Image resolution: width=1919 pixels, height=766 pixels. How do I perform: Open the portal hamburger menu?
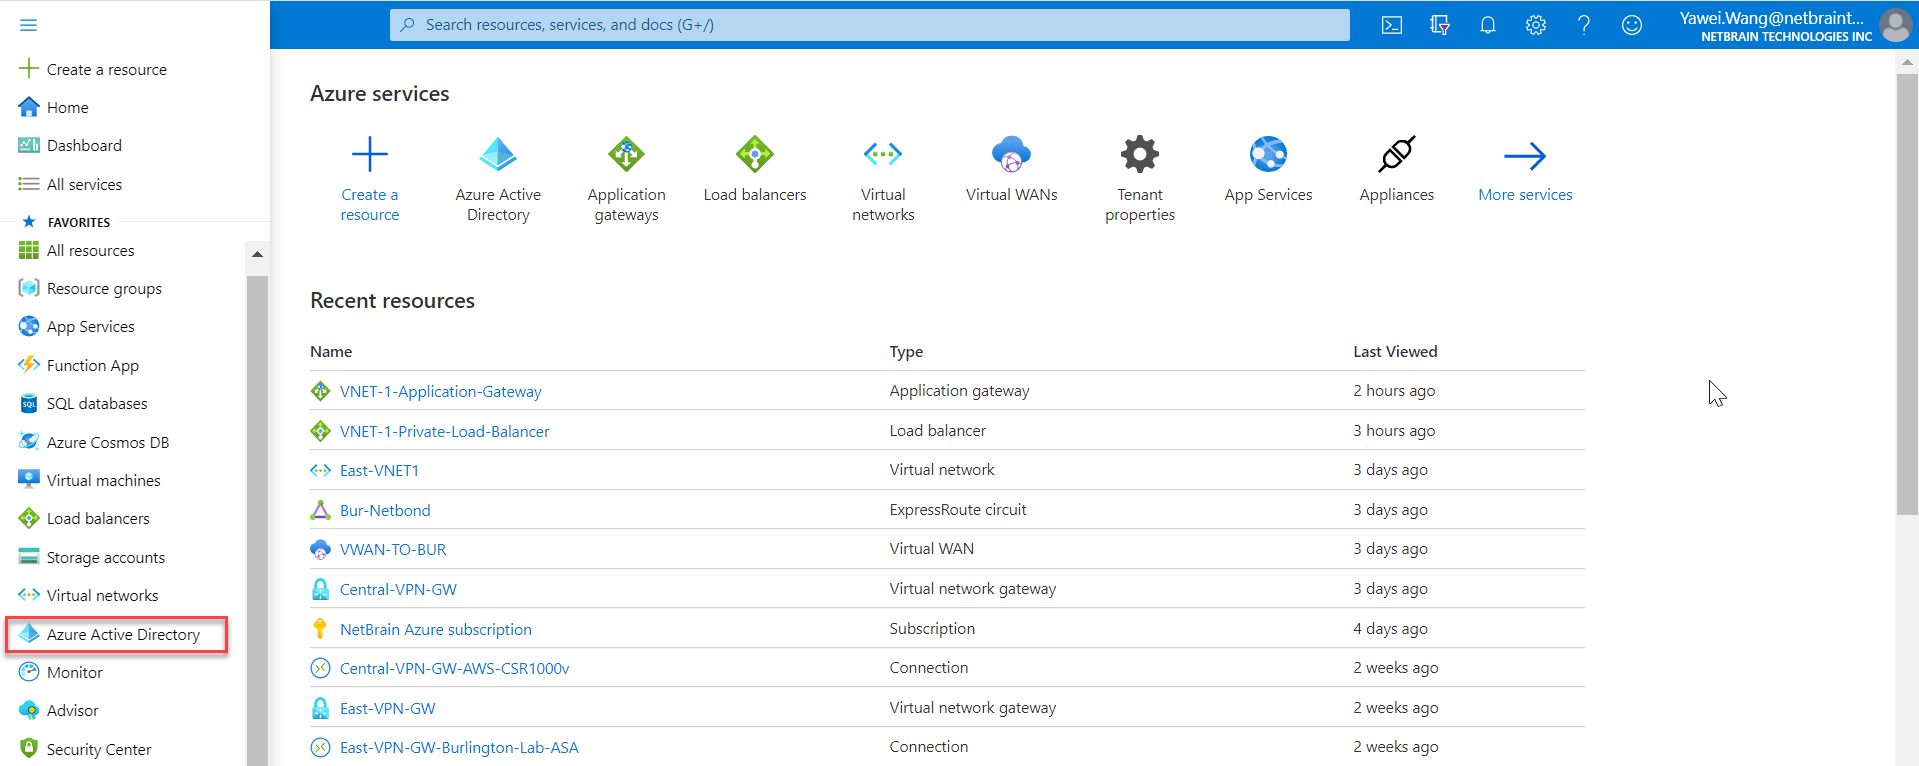coord(28,25)
